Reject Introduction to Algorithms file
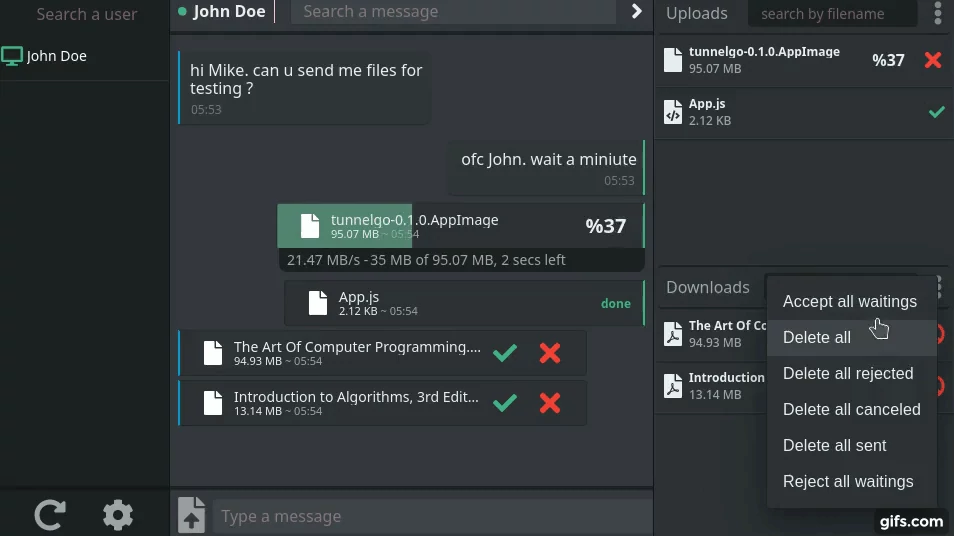This screenshot has height=536, width=954. click(549, 403)
